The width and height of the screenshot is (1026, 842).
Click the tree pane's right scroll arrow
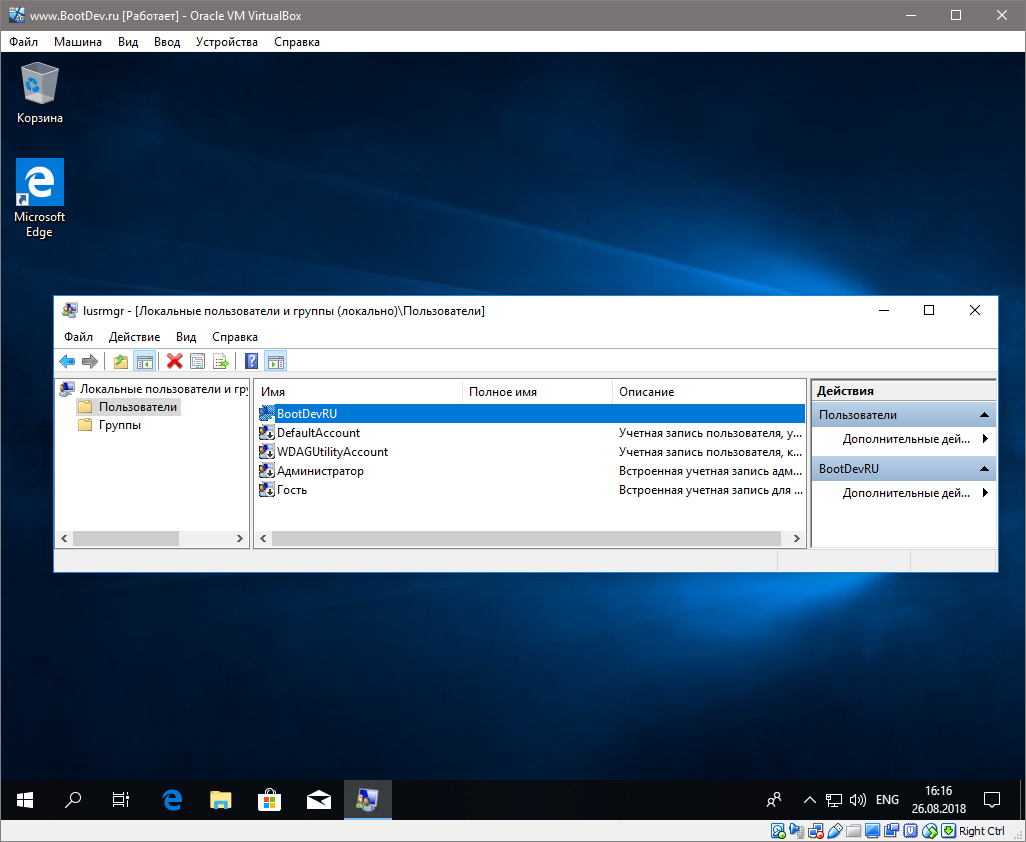coord(239,538)
